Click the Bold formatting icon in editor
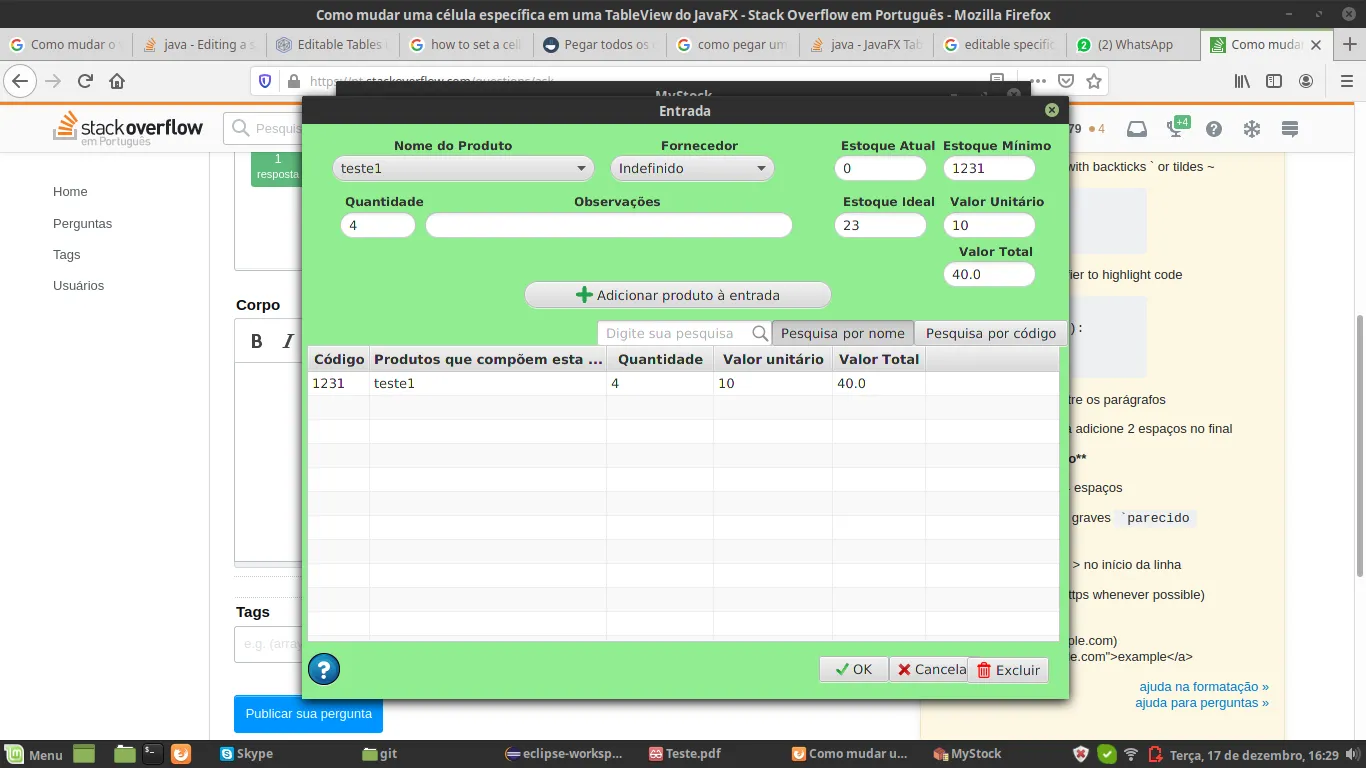 [x=257, y=341]
